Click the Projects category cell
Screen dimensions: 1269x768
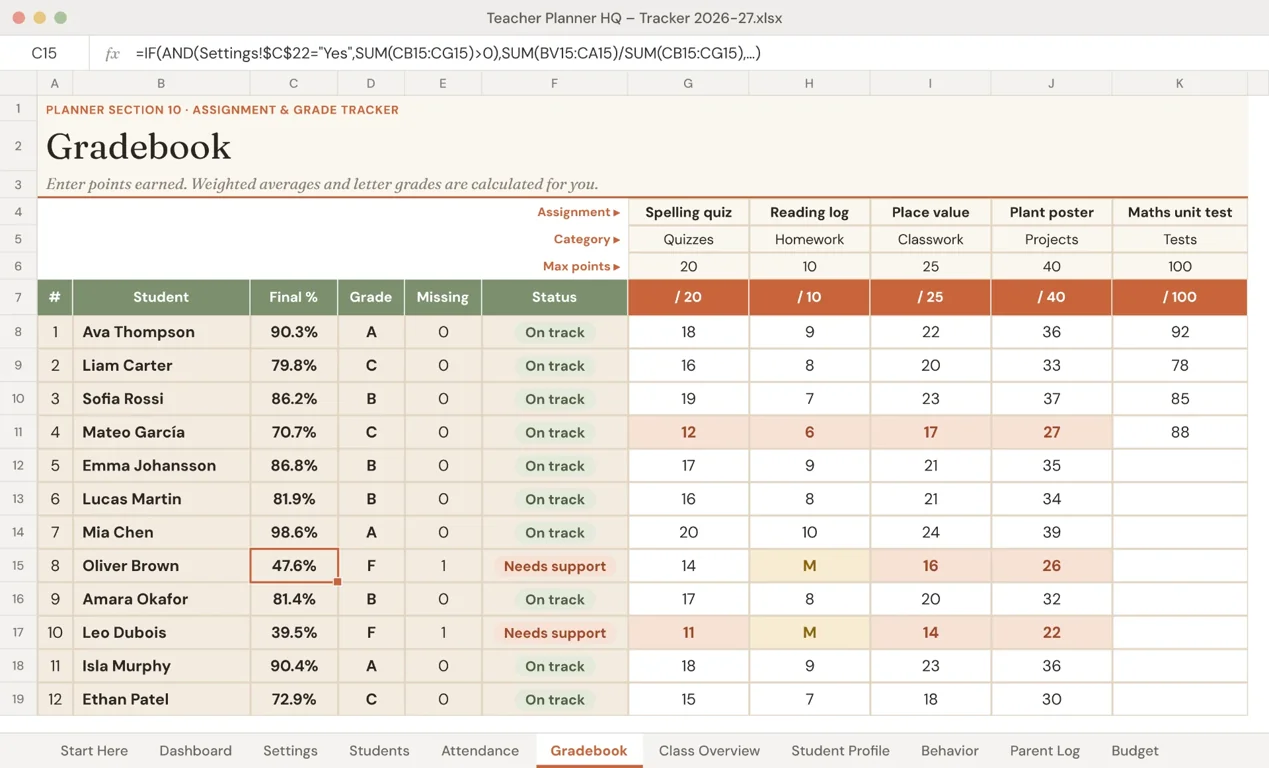coord(1051,239)
